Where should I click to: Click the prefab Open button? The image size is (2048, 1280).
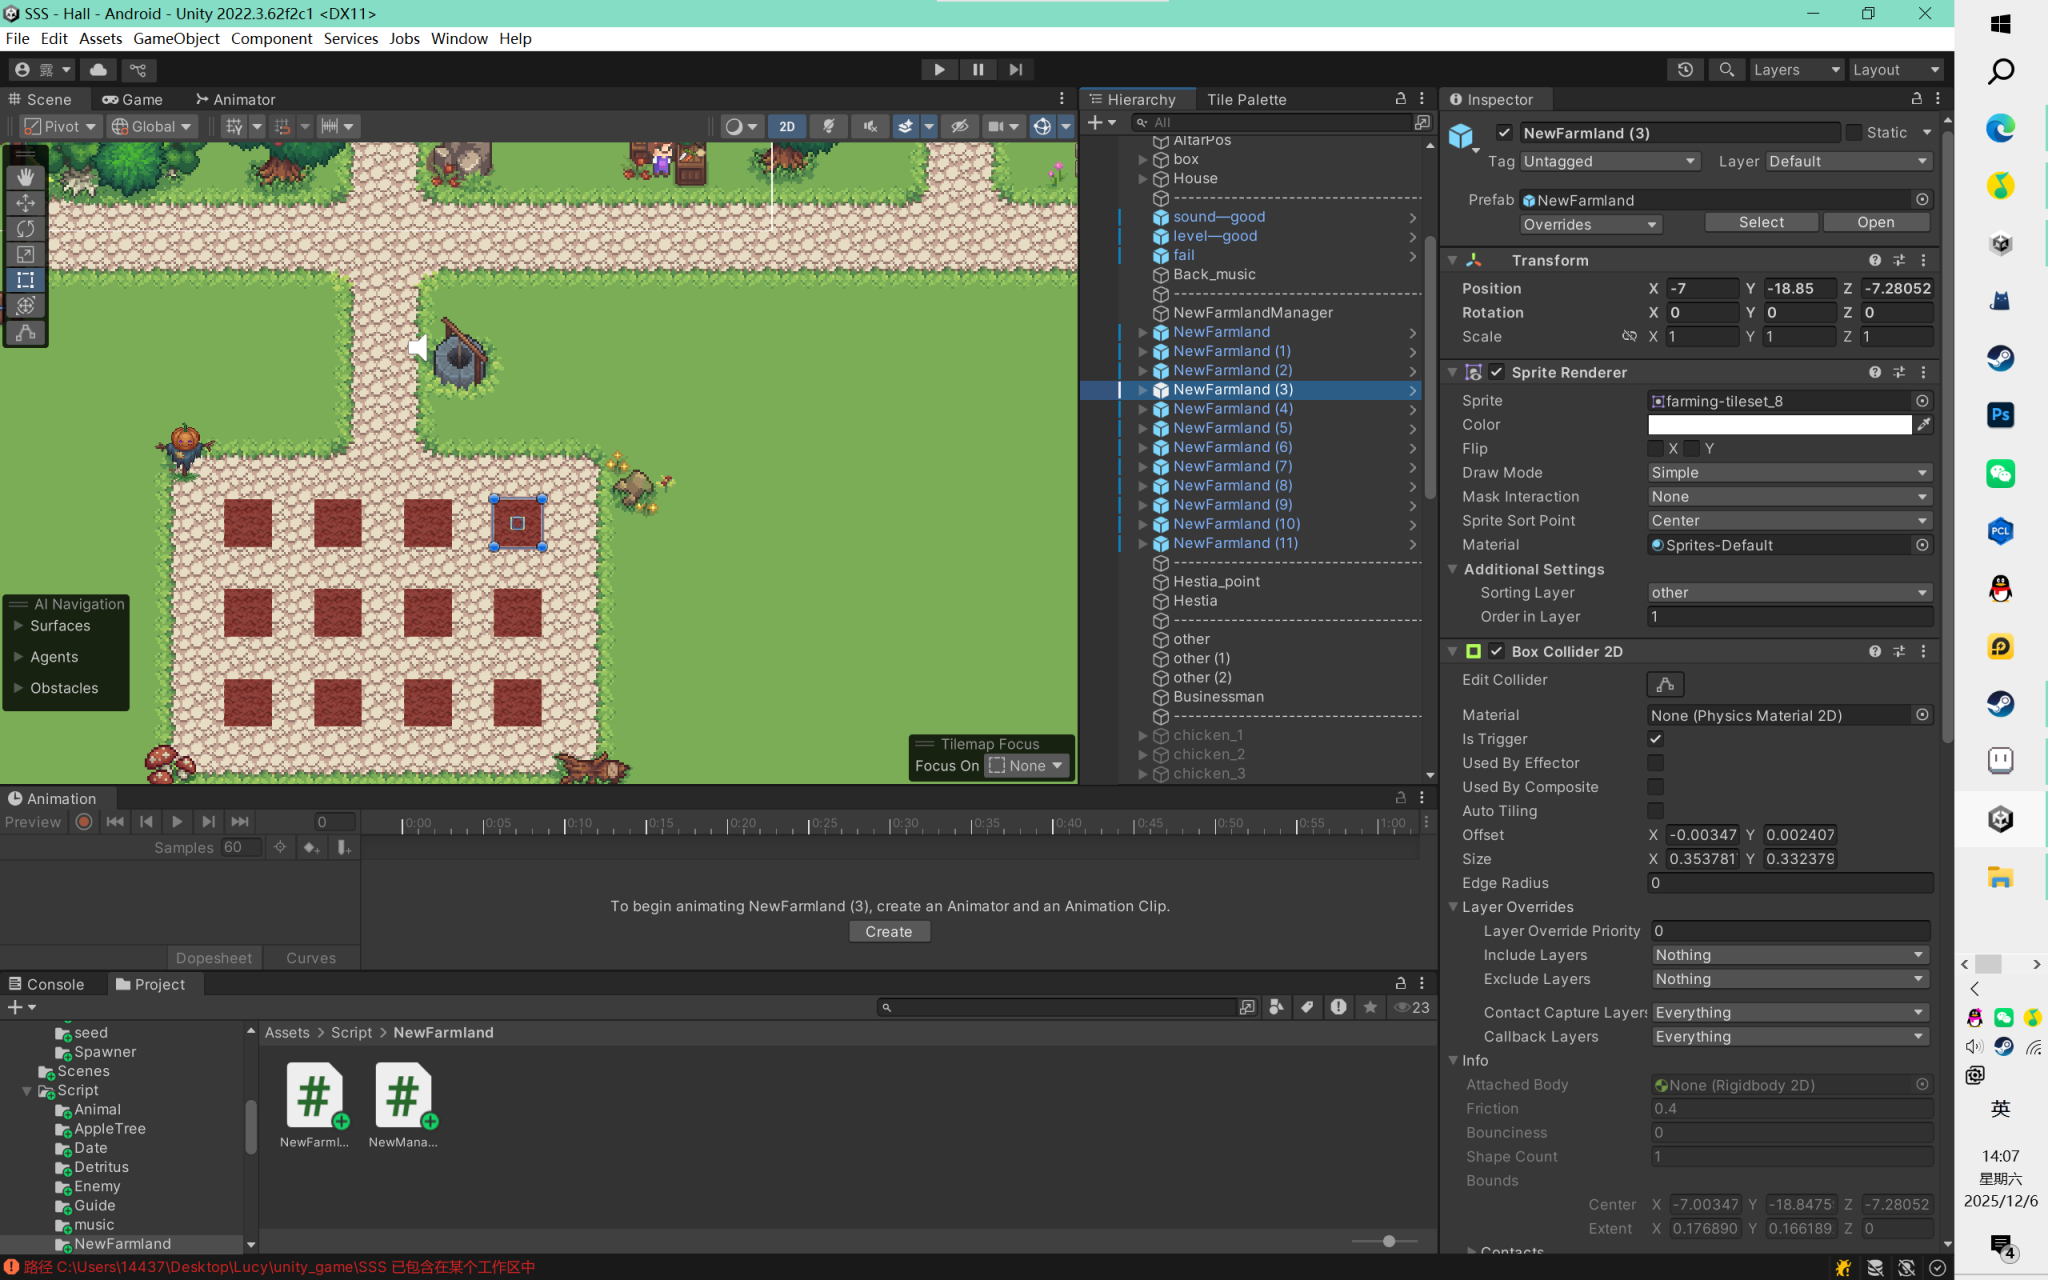(x=1875, y=222)
